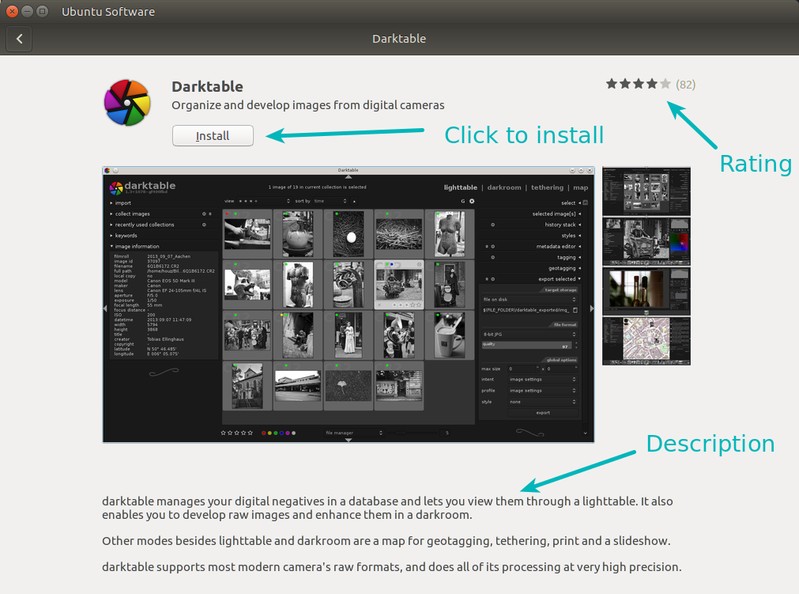Viewport: 799px width, 594px height.
Task: Switch to the darkroom tab in the screenshot
Action: [x=504, y=187]
